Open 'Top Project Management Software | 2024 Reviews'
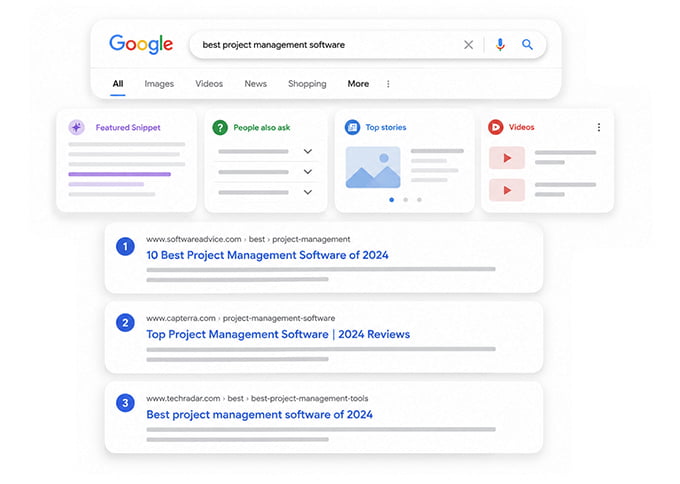This screenshot has width=680, height=484. point(278,334)
